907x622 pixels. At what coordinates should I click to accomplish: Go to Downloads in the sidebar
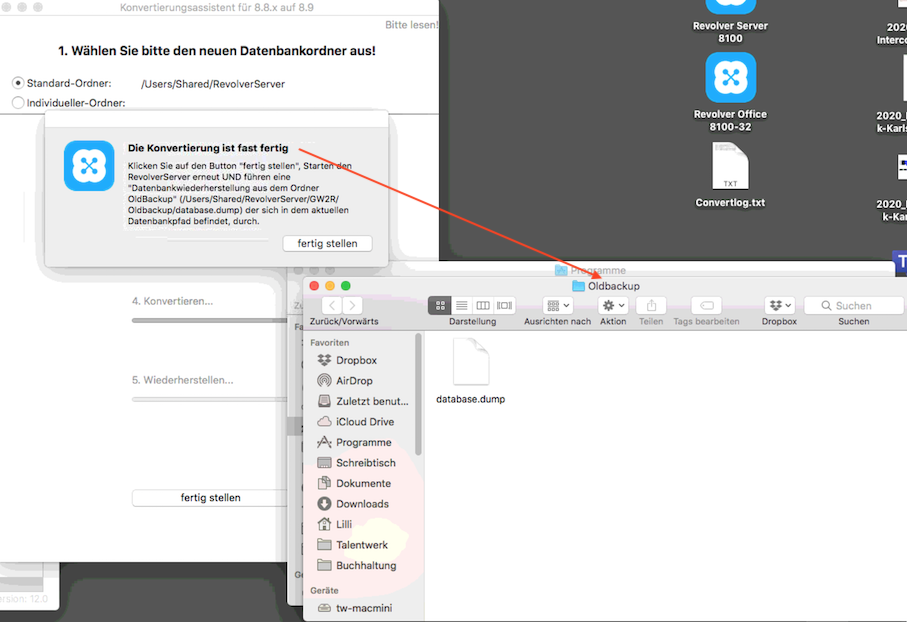(x=362, y=504)
